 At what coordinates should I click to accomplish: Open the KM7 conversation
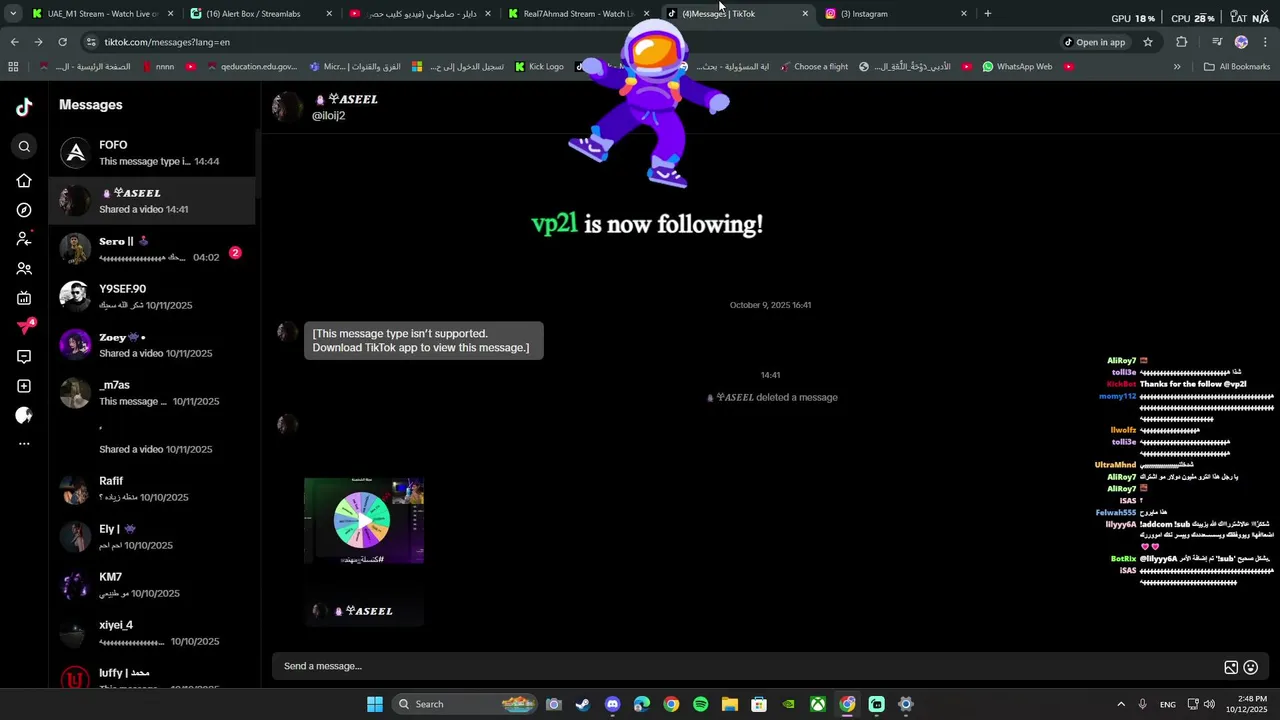(x=152, y=585)
